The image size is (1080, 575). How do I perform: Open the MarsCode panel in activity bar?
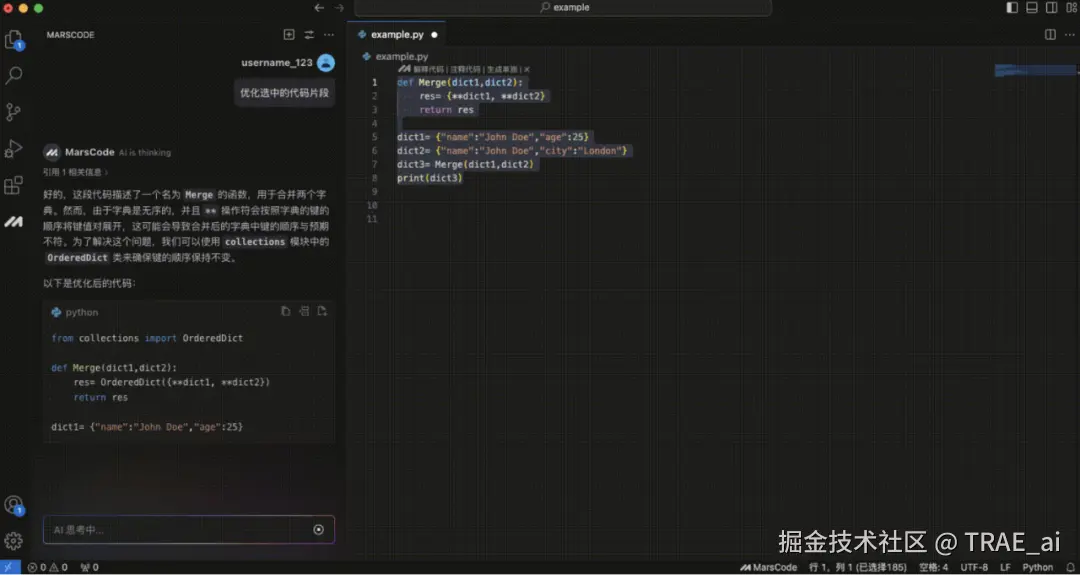(14, 222)
